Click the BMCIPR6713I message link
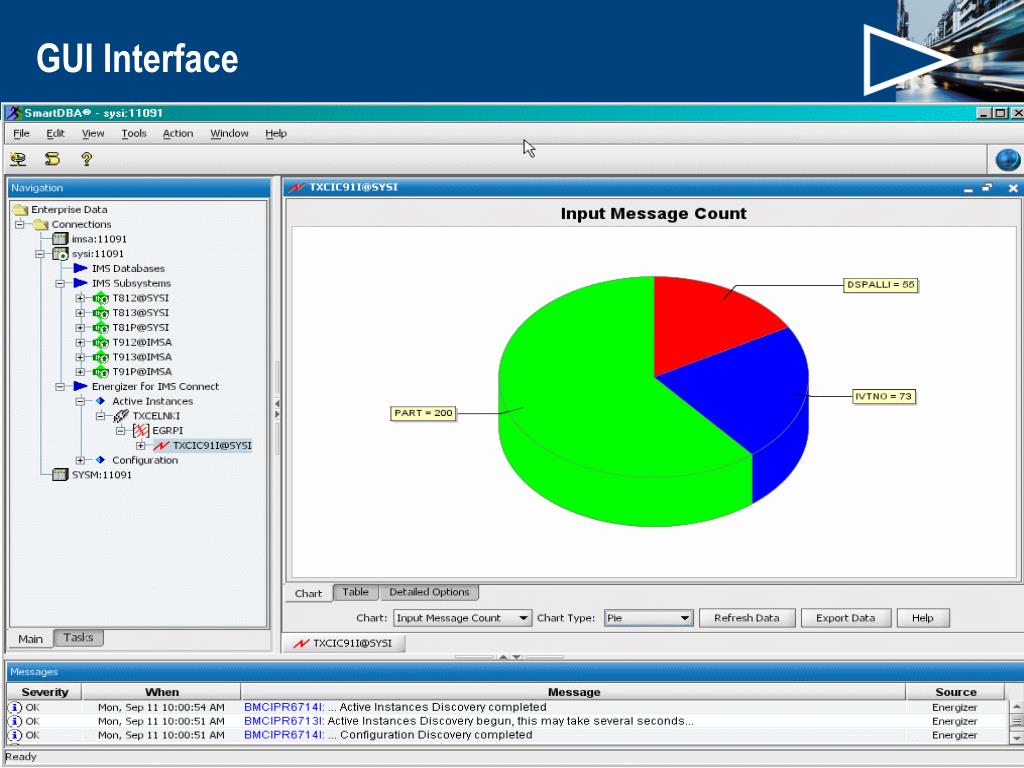This screenshot has height=768, width=1024. [x=284, y=721]
